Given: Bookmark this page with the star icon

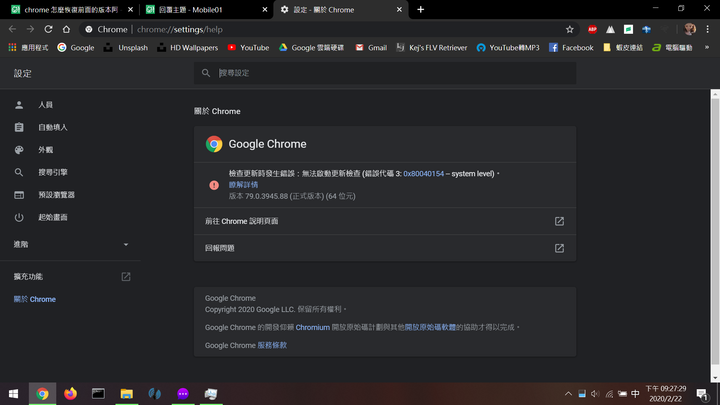Looking at the screenshot, I should coord(569,29).
